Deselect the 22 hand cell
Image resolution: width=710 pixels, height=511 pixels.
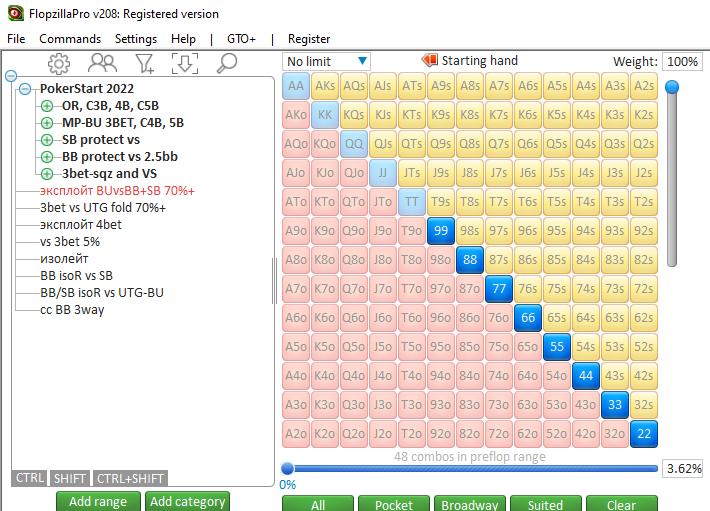(643, 434)
